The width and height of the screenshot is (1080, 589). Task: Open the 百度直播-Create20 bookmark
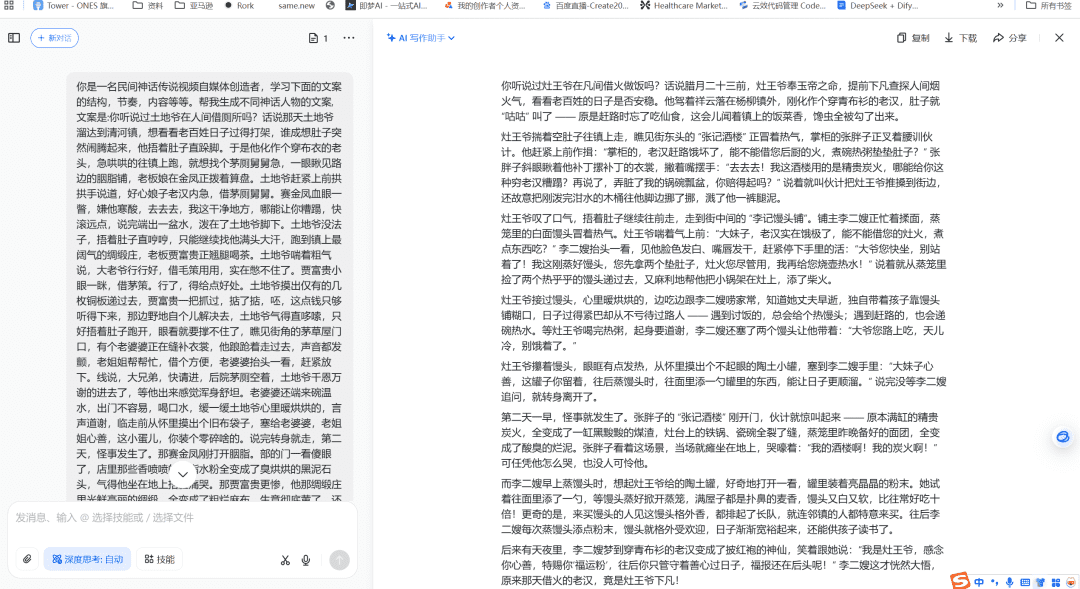tap(585, 6)
